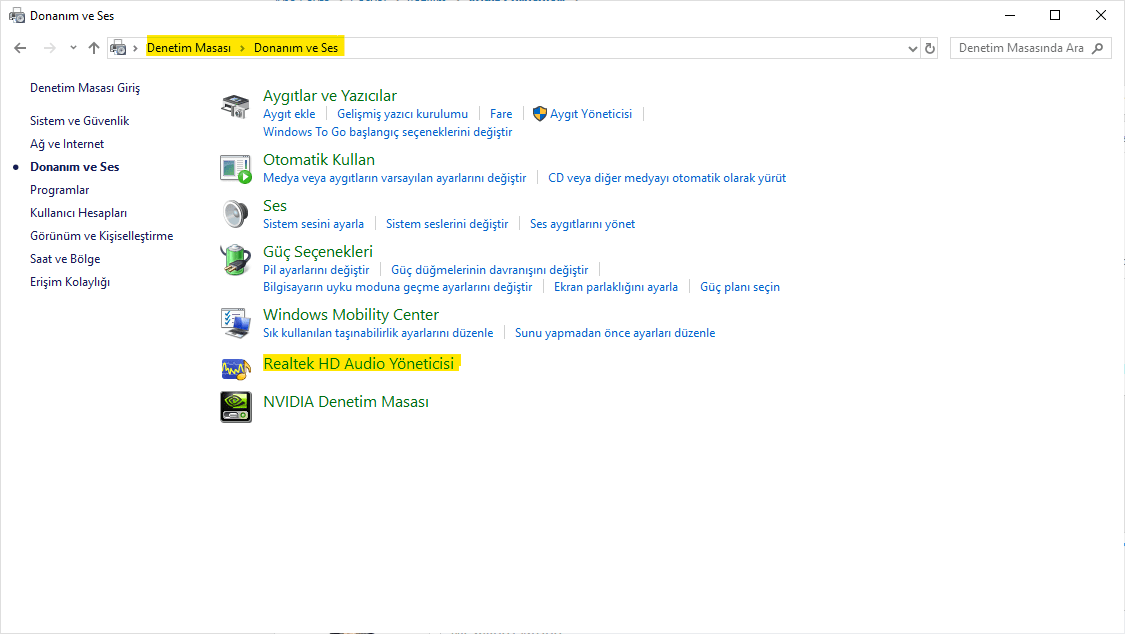Click Donanım ve Ses breadcrumb
The height and width of the screenshot is (634, 1125).
(296, 48)
